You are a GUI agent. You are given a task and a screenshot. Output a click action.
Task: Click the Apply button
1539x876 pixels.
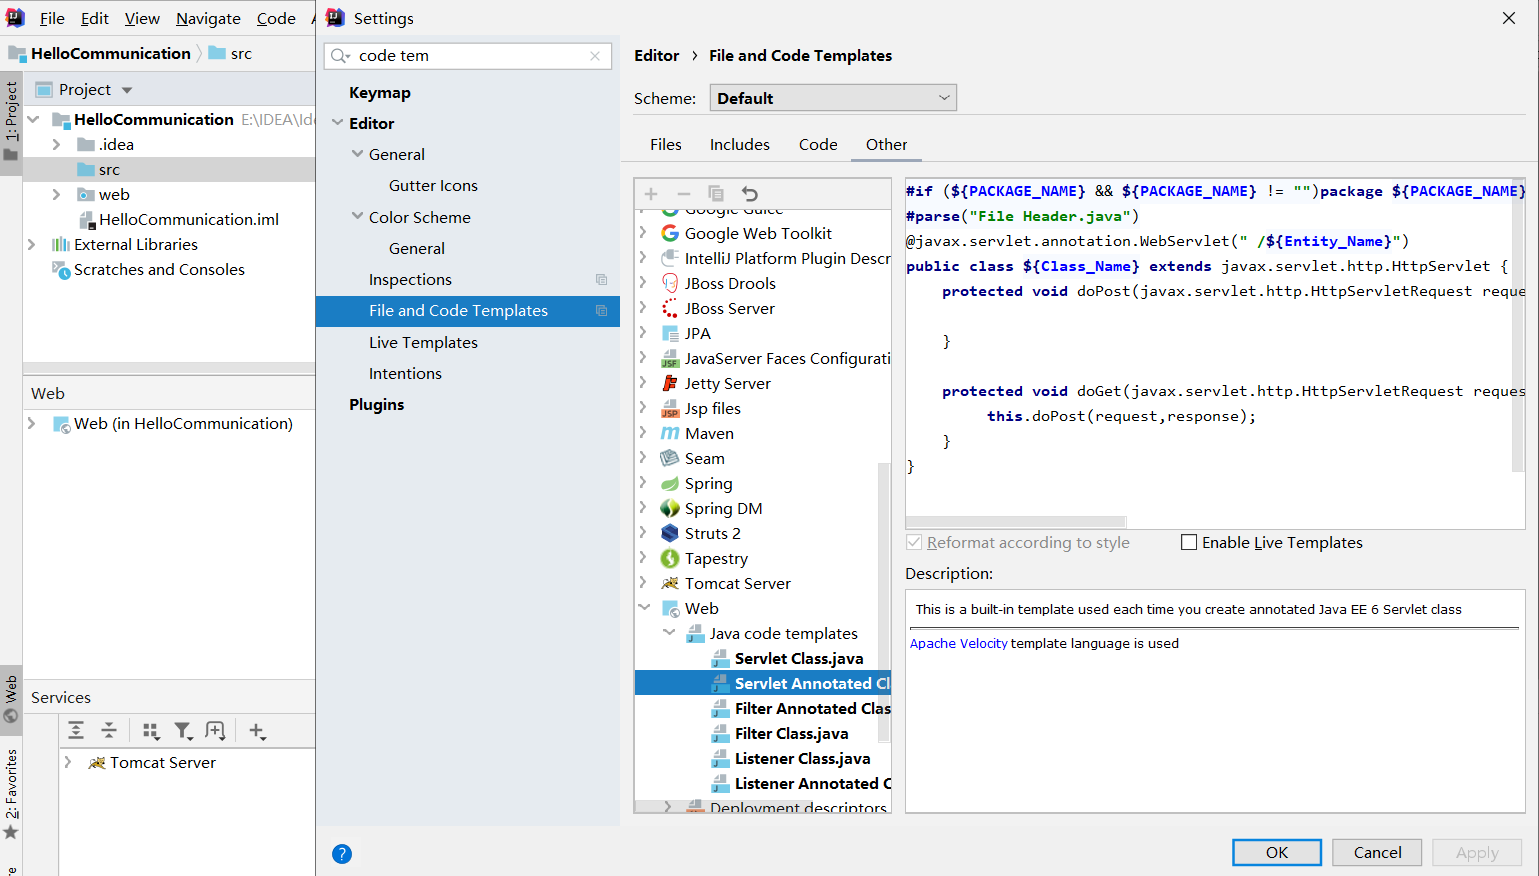[1477, 852]
